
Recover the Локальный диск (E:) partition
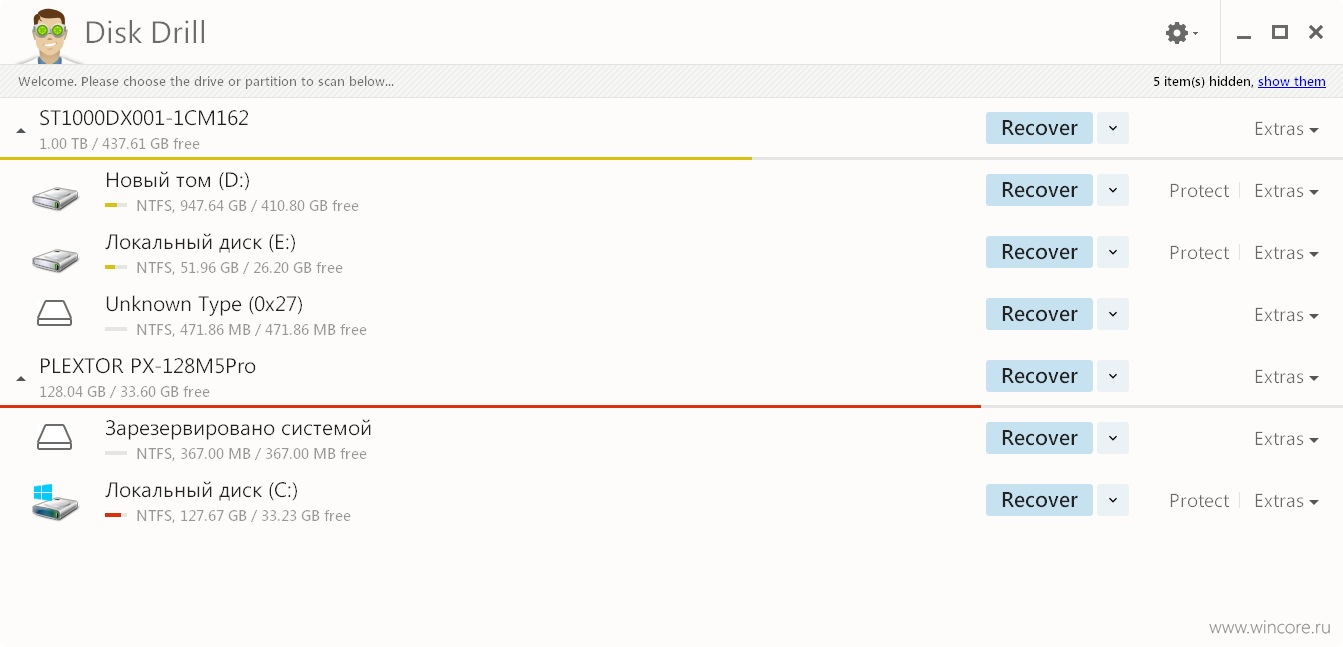pyautogui.click(x=1039, y=252)
